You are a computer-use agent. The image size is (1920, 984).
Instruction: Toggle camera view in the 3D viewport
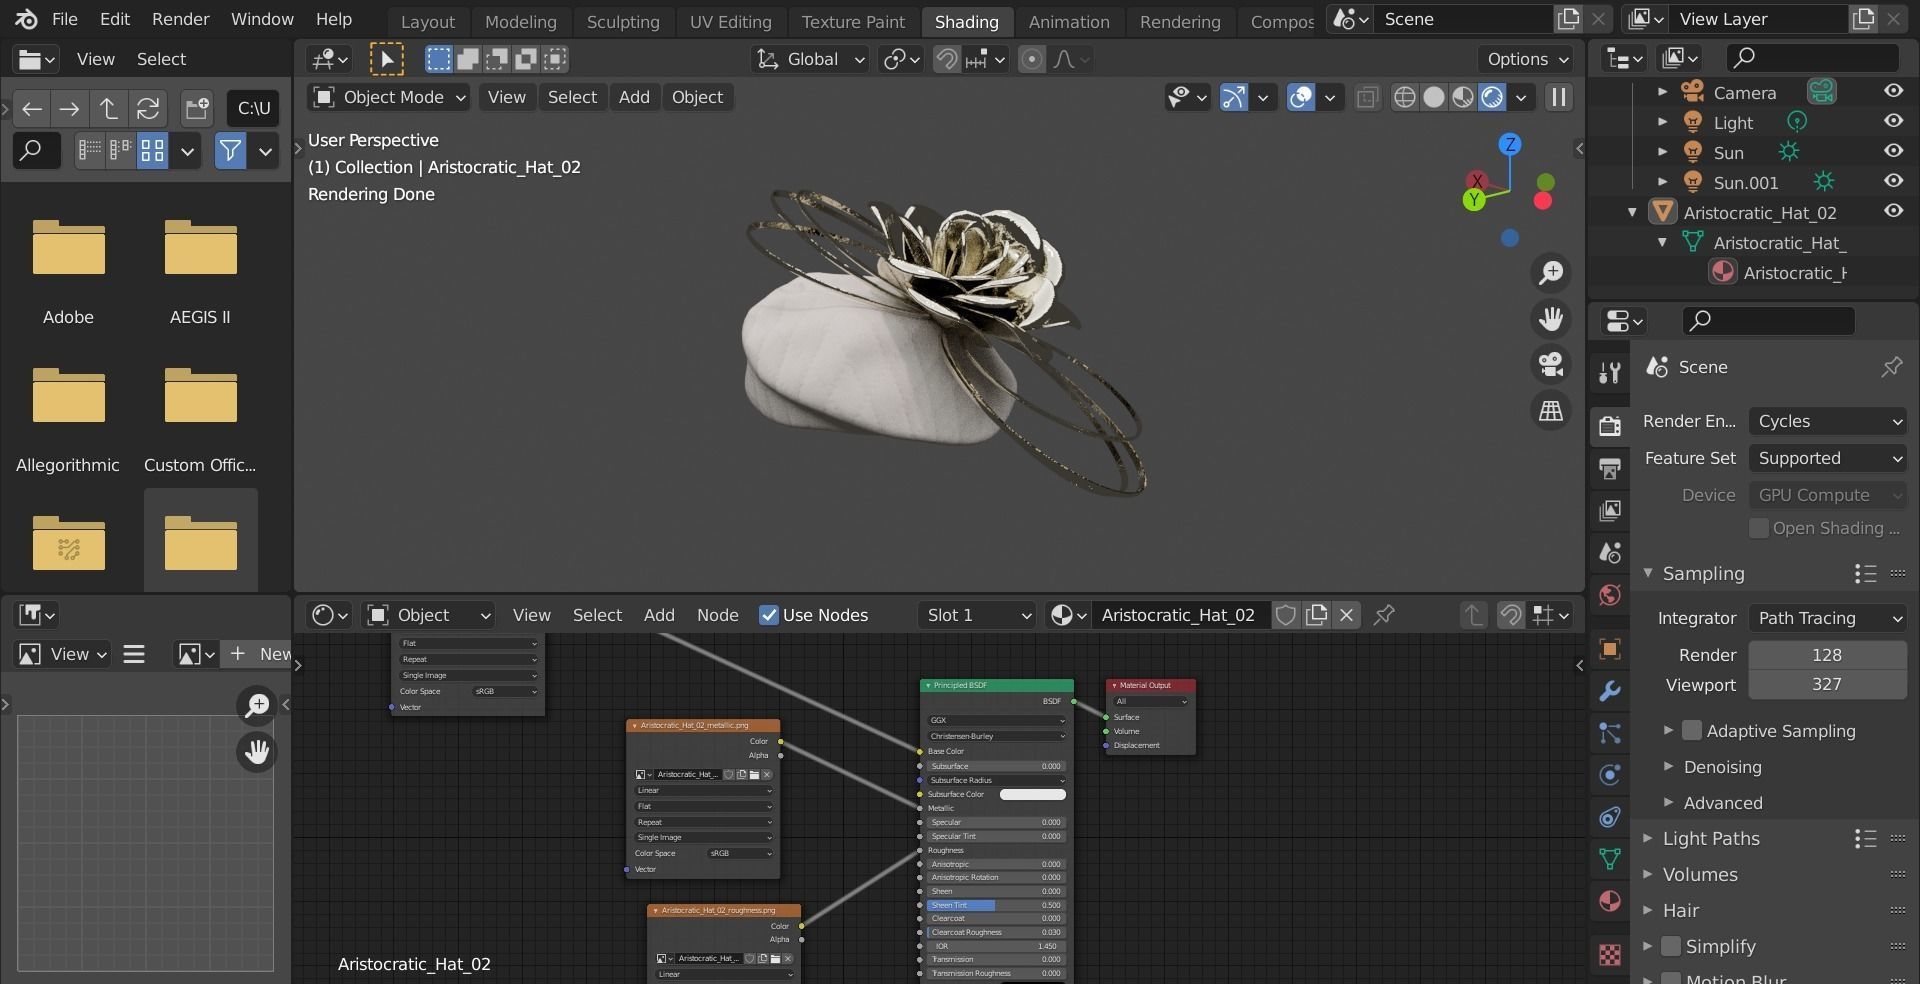1551,365
